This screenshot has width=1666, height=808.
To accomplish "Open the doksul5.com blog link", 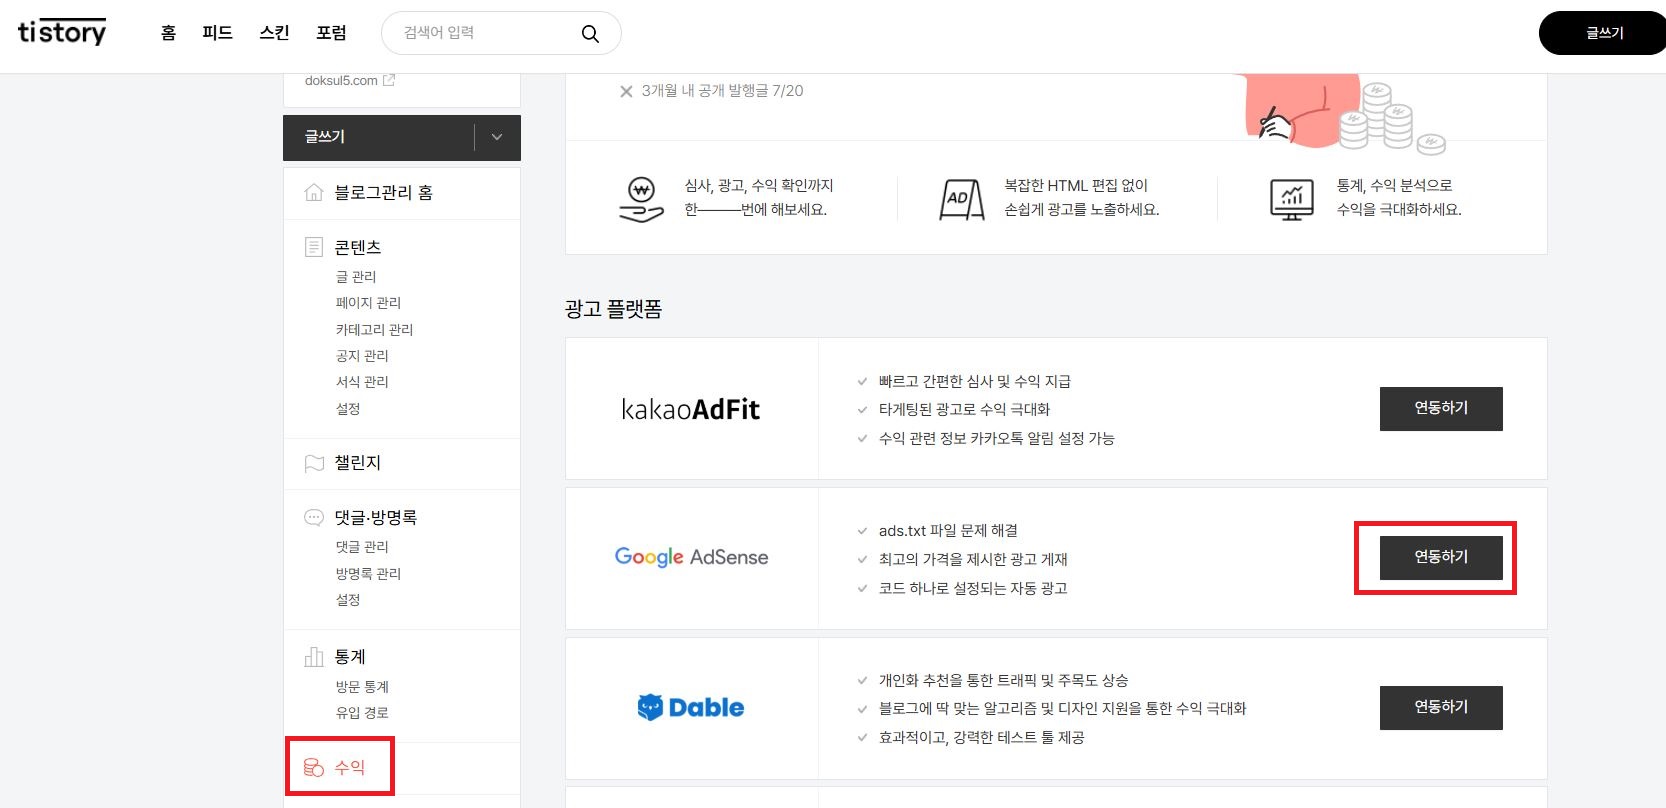I will coord(341,81).
